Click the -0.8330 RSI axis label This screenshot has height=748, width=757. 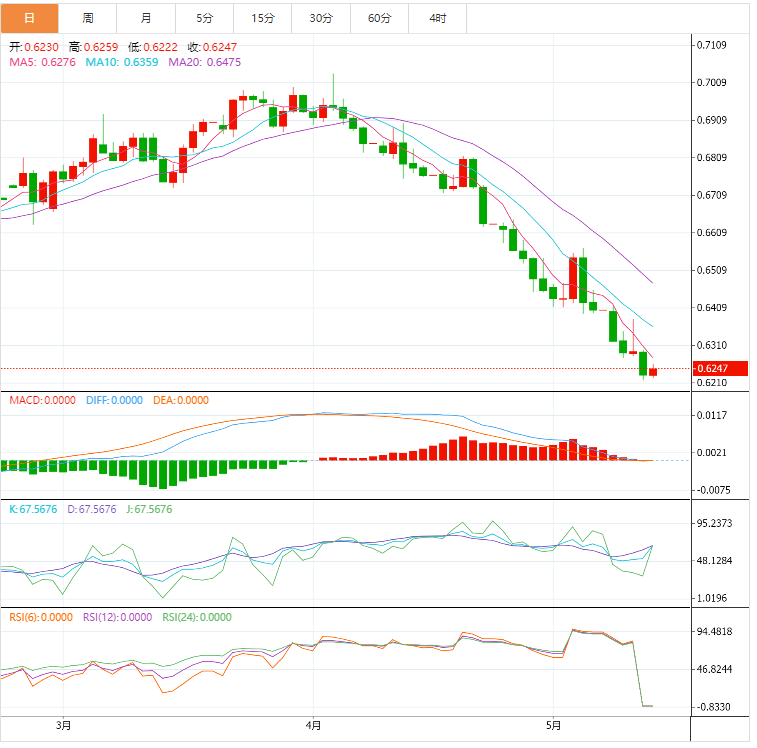pos(713,707)
